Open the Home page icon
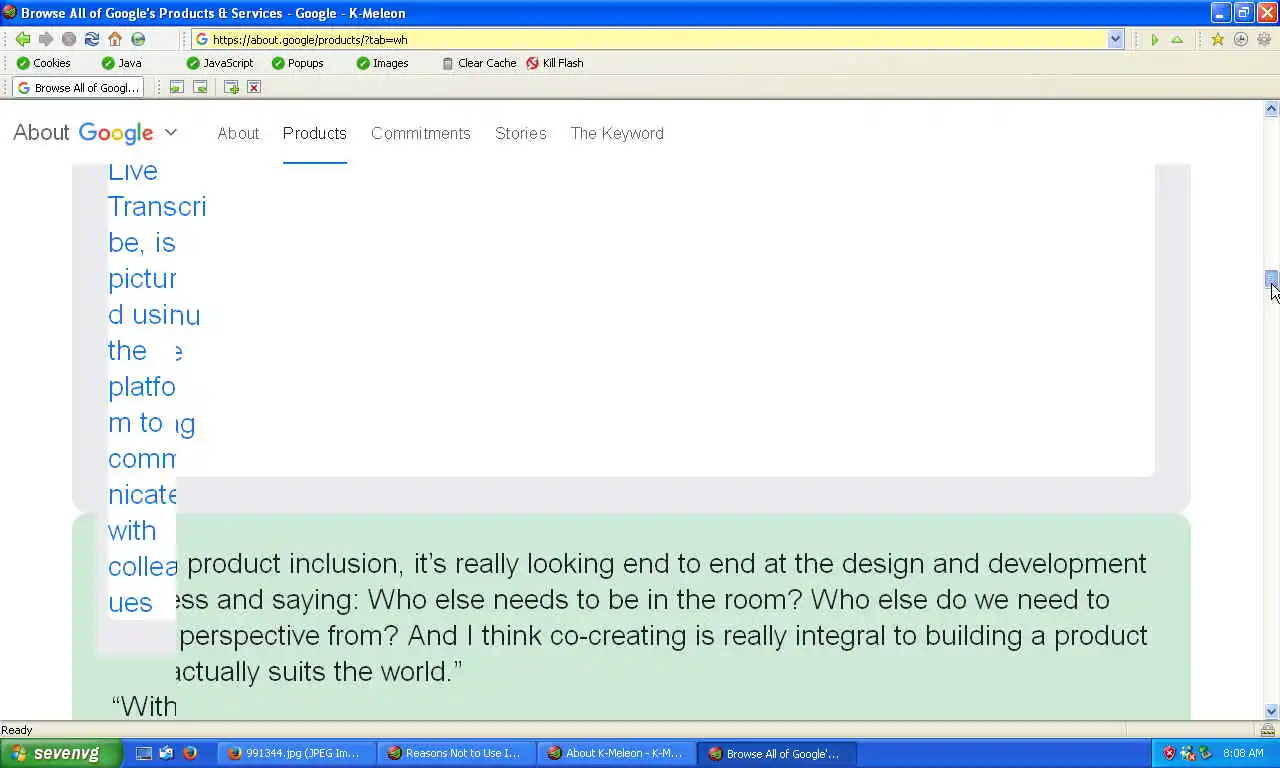 [x=115, y=39]
